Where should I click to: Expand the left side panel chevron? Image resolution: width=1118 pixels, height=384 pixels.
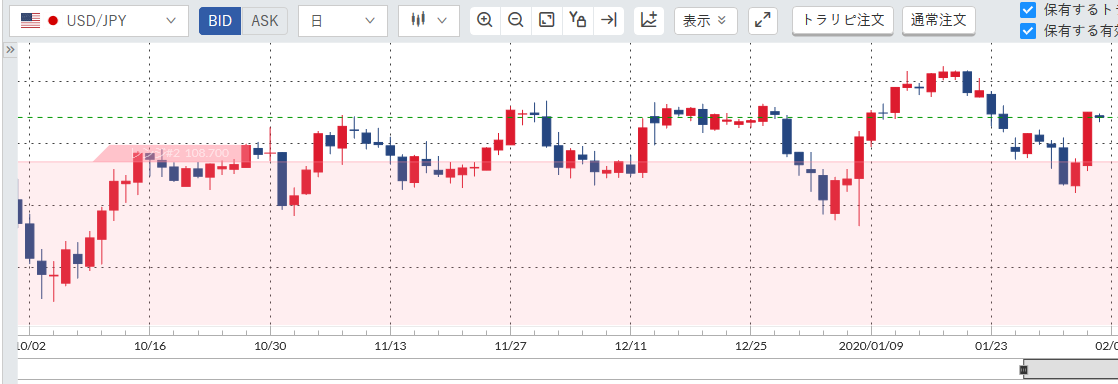(10, 50)
